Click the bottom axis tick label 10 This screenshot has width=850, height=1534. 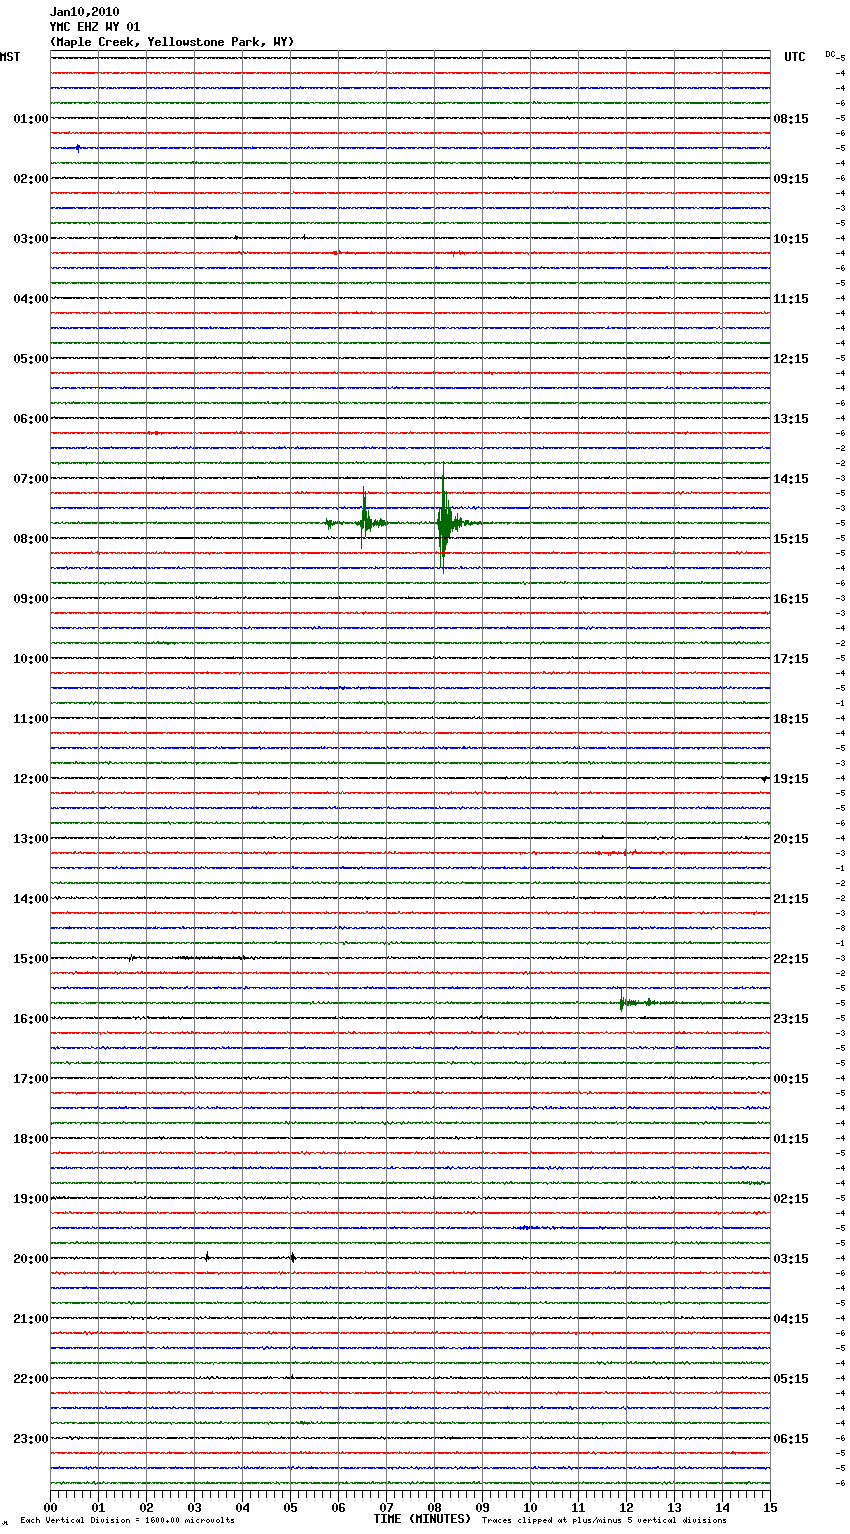[x=530, y=1507]
